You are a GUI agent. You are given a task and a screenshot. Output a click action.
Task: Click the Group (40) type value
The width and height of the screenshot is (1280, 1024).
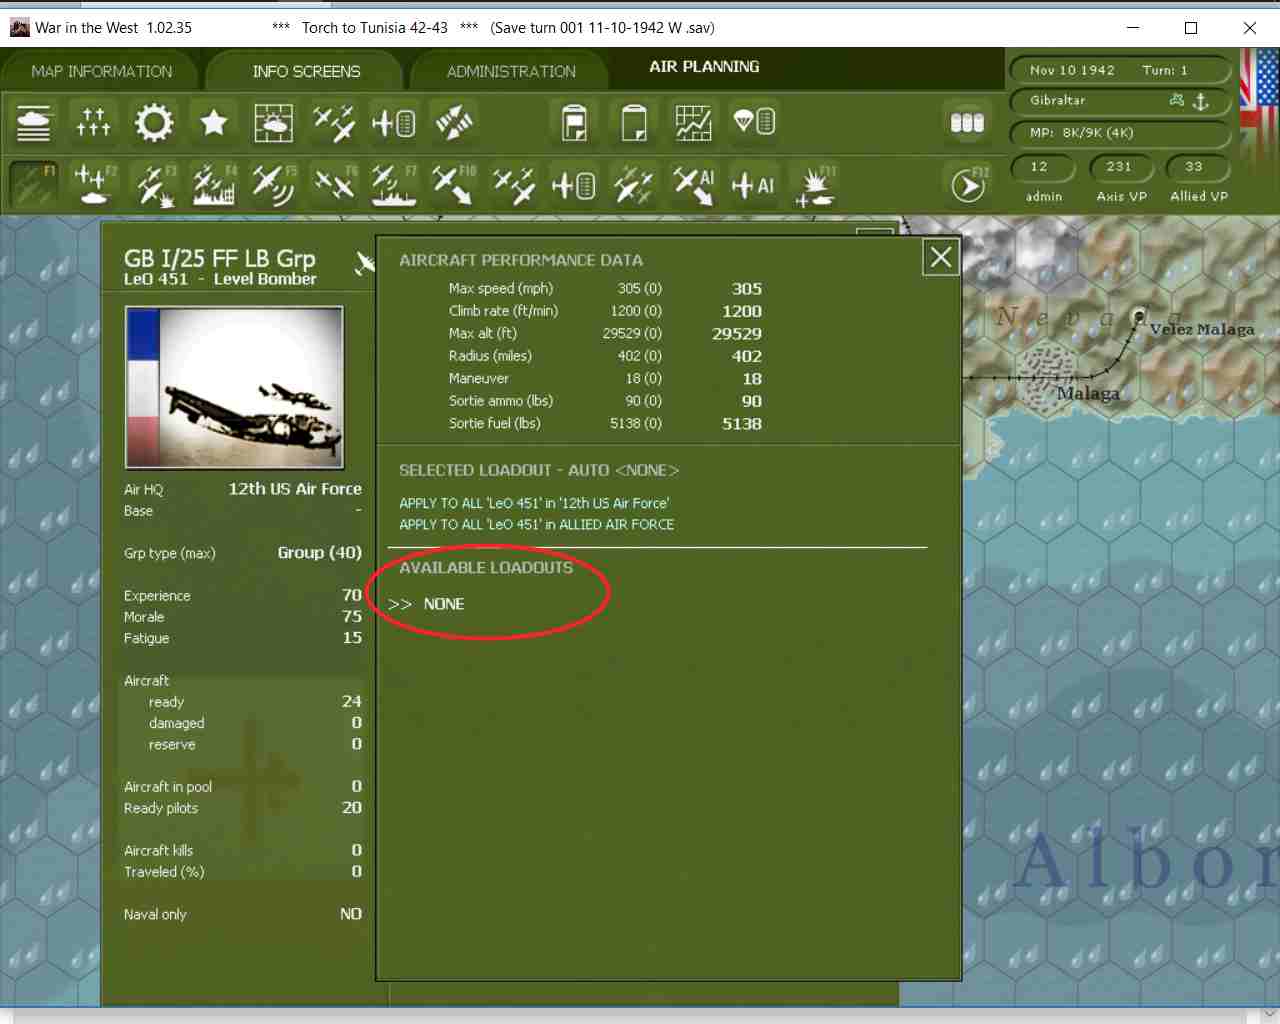(x=320, y=553)
